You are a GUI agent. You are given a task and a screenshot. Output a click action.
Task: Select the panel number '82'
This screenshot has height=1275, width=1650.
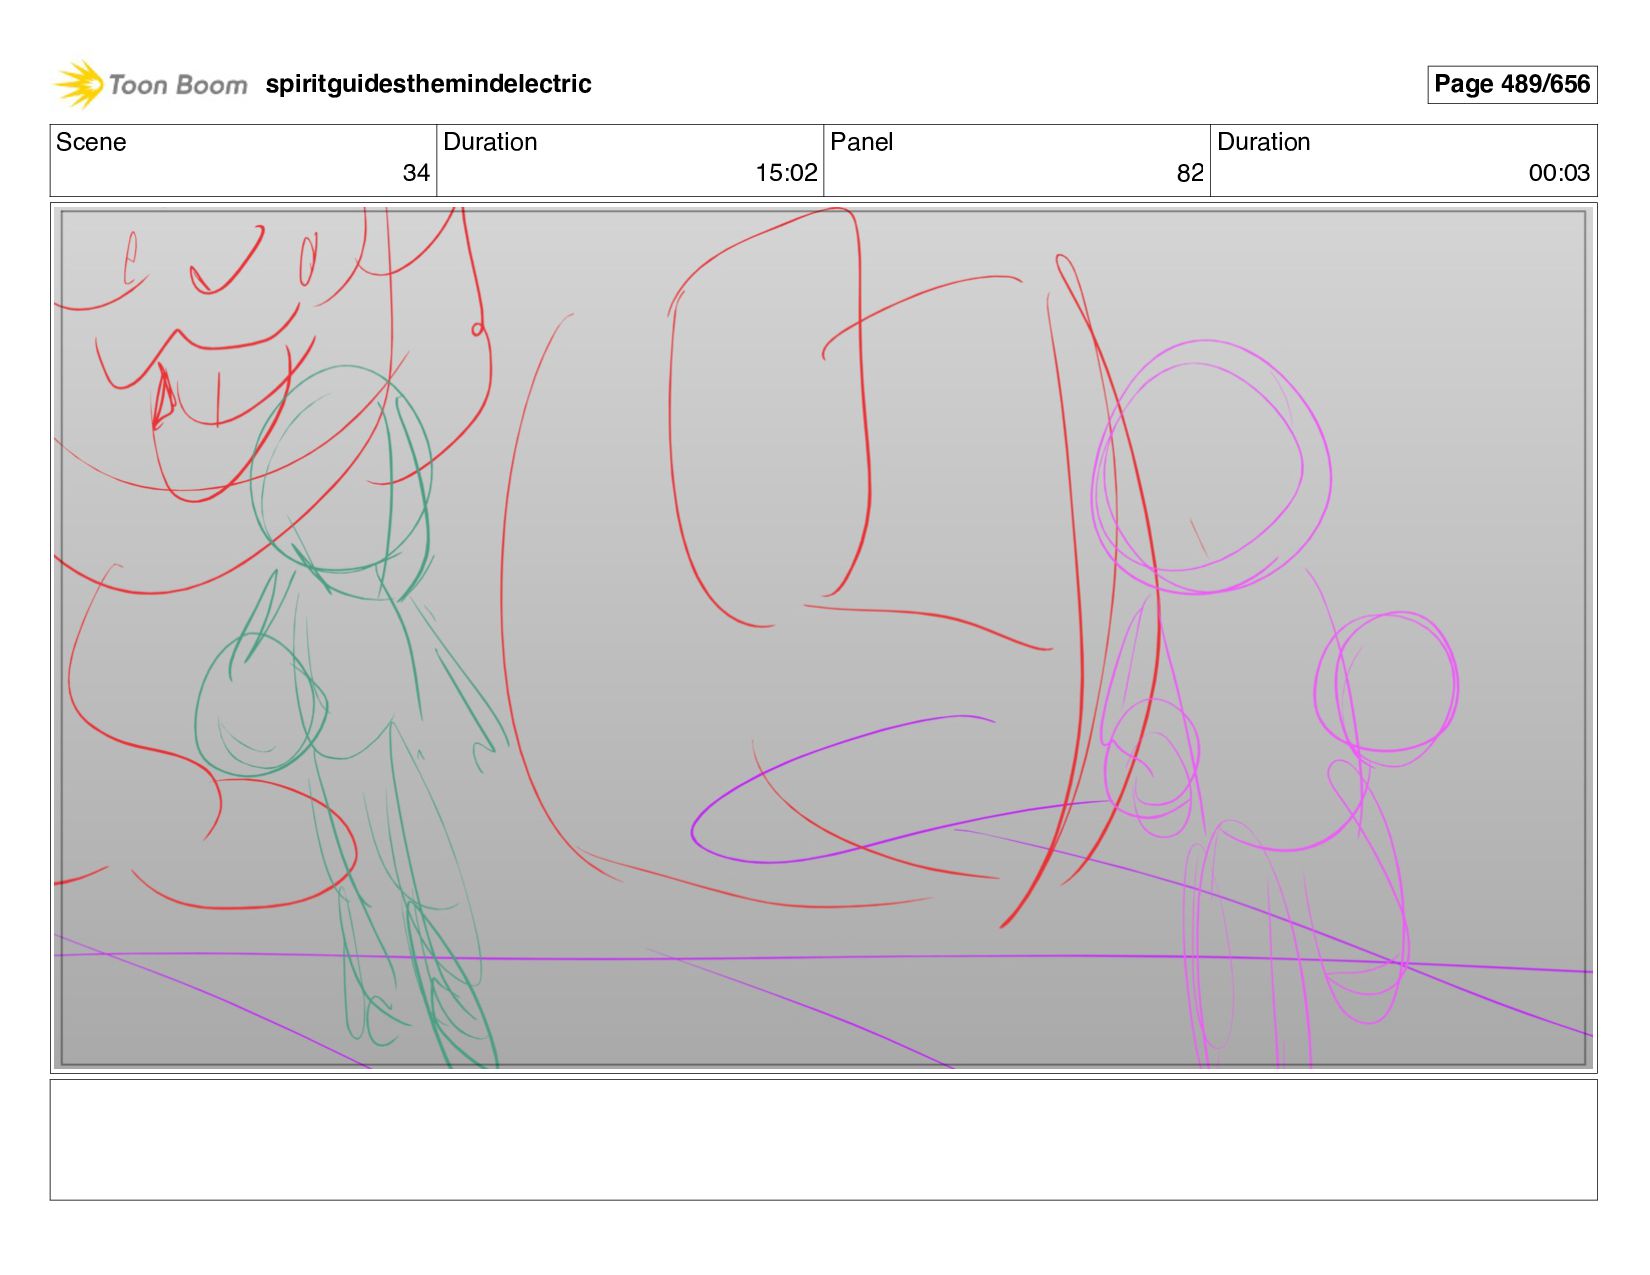pyautogui.click(x=1190, y=173)
